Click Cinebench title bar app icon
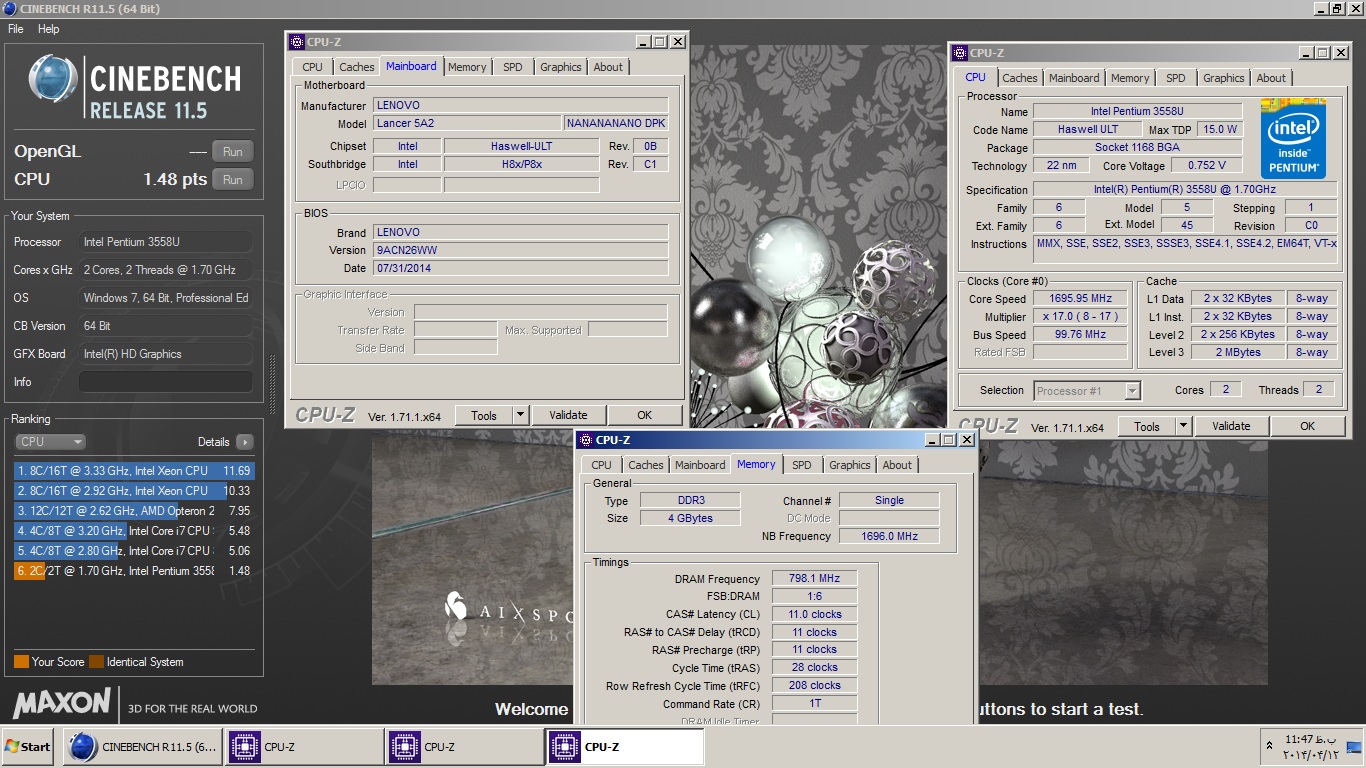This screenshot has height=768, width=1366. 8,8
